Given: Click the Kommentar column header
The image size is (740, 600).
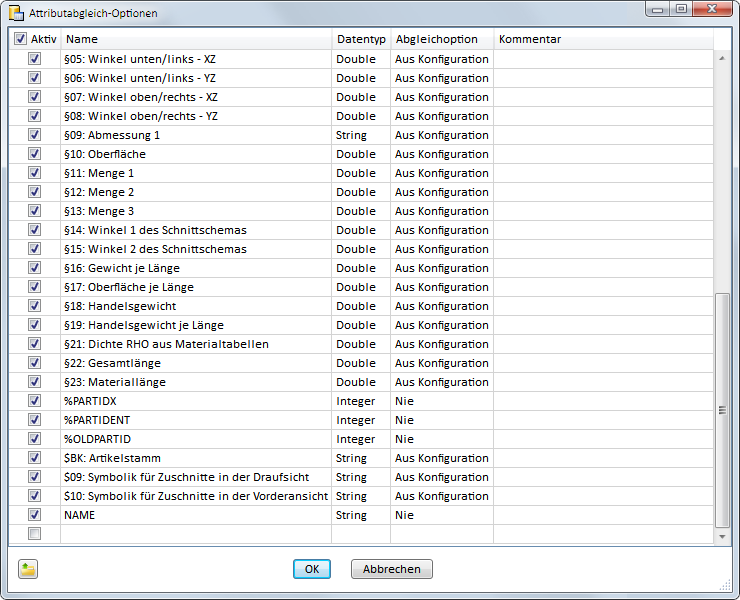Looking at the screenshot, I should point(604,39).
